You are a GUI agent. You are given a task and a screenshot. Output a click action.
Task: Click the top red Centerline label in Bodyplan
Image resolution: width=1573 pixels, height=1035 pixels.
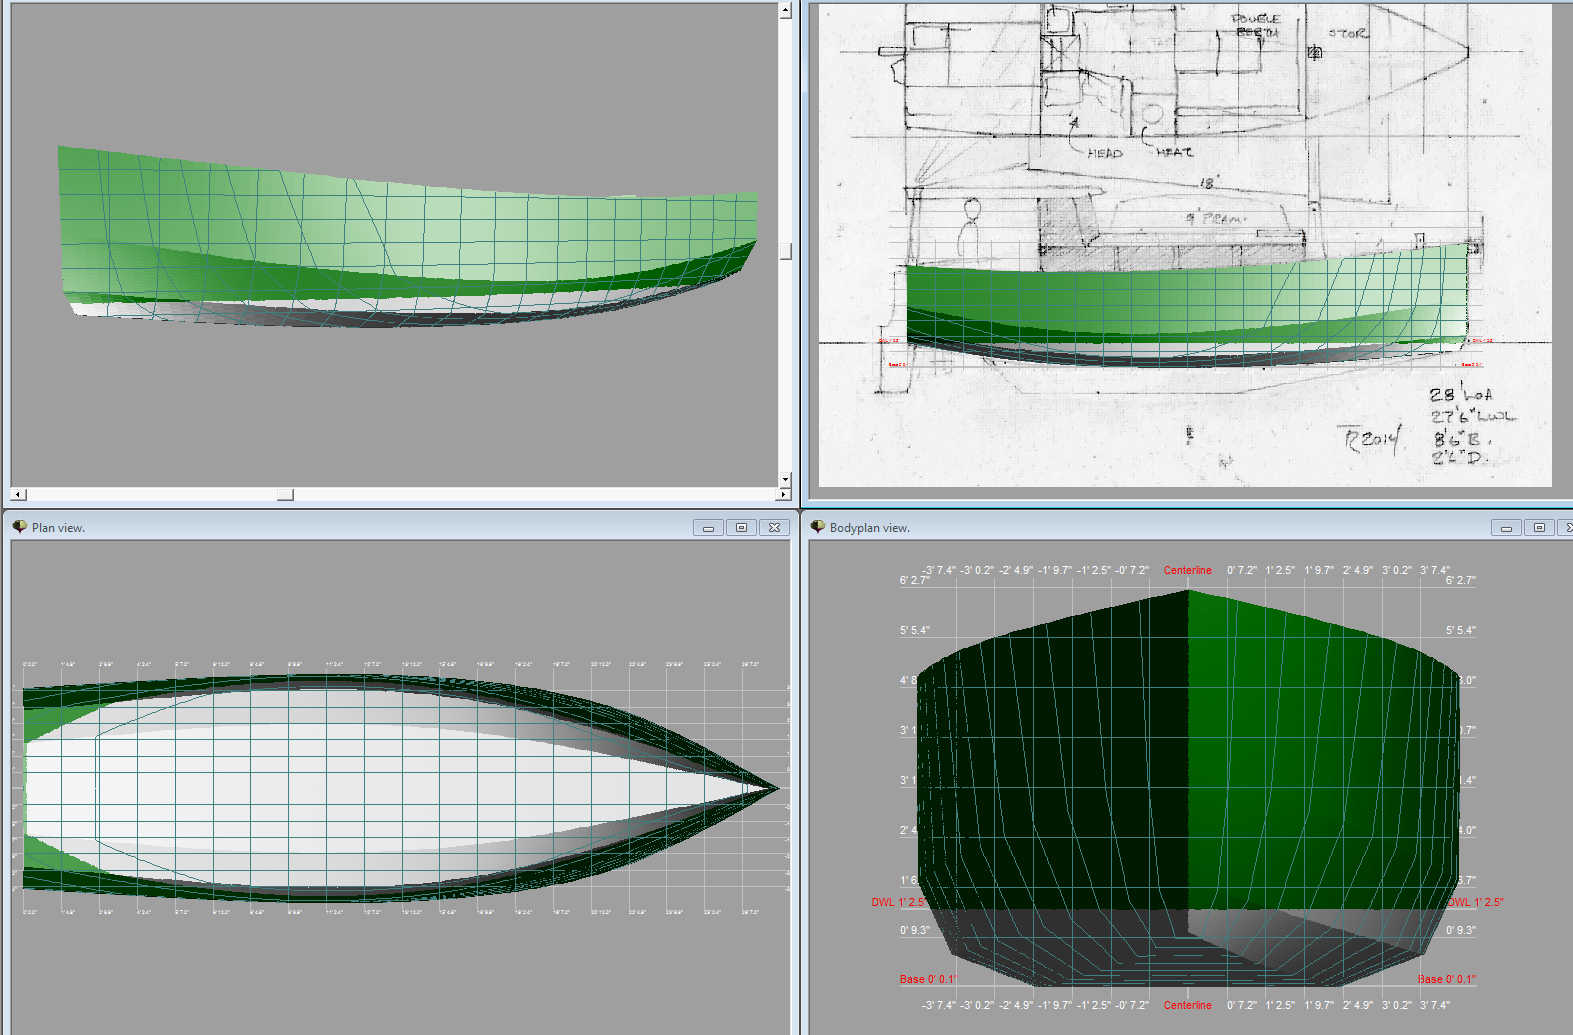tap(1187, 570)
